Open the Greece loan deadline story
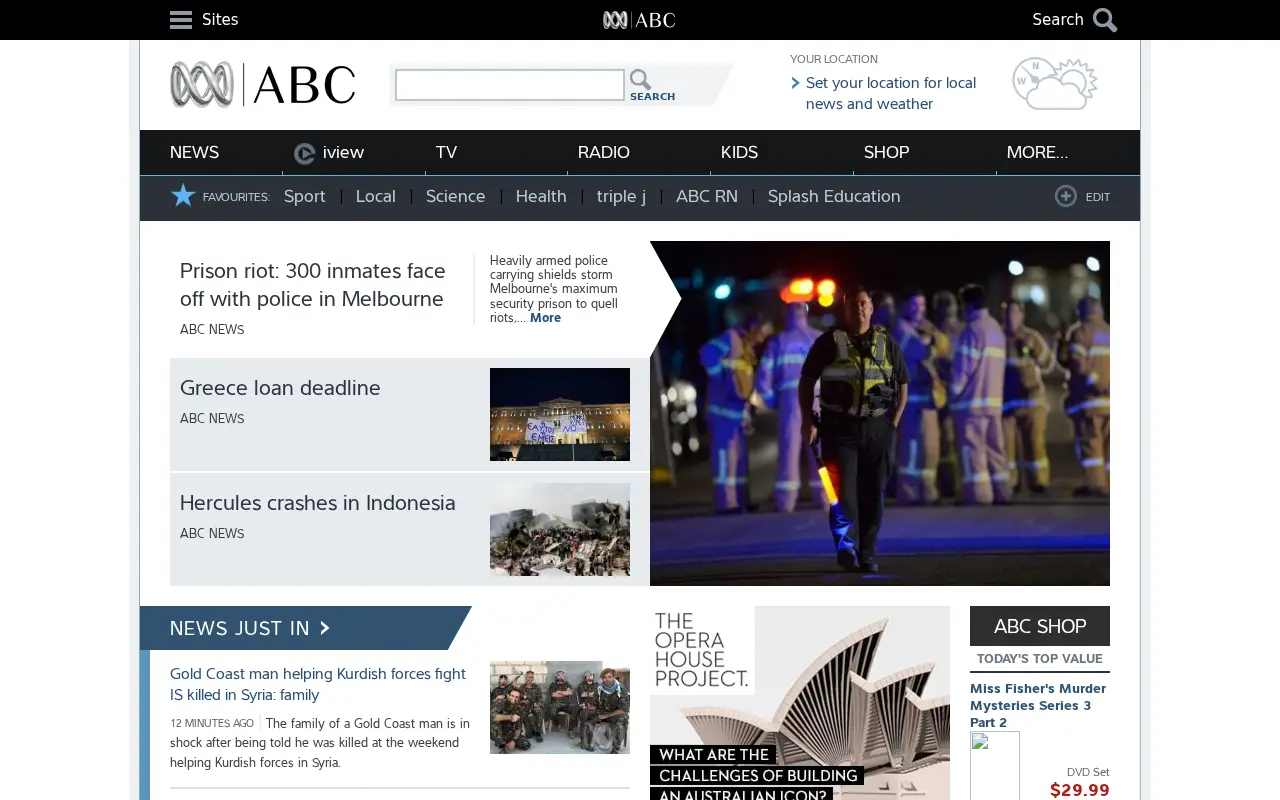1280x800 pixels. tap(280, 388)
